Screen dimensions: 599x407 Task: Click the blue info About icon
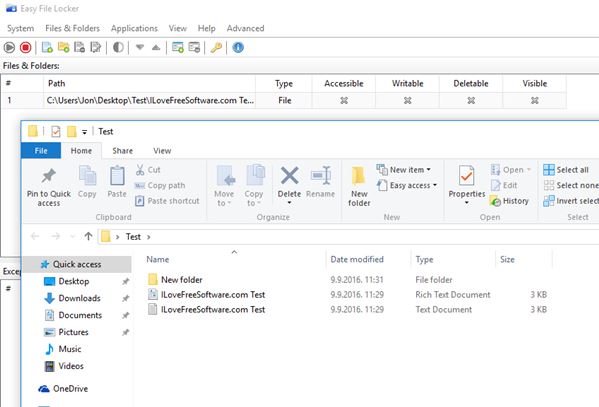click(238, 48)
